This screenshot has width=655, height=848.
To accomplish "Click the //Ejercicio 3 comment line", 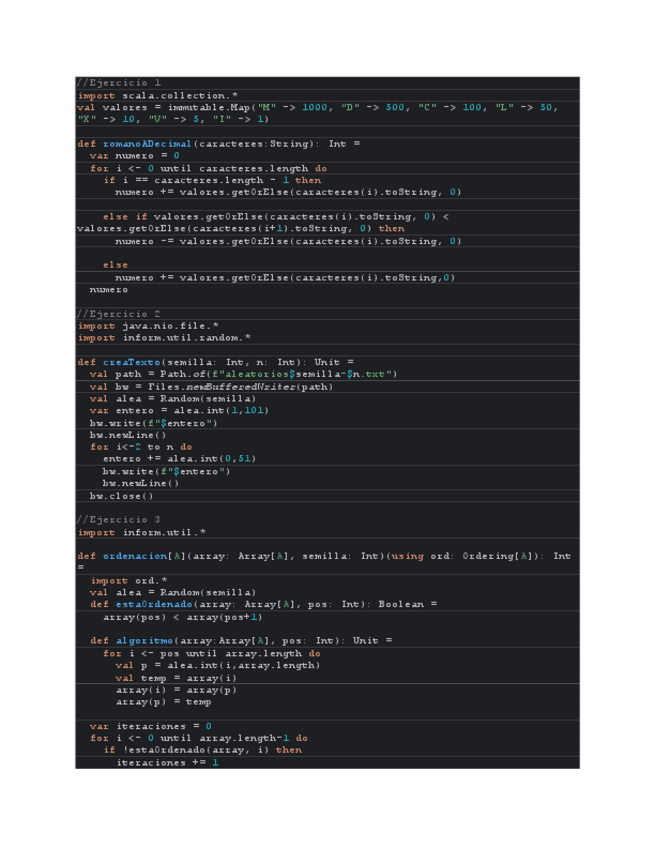I will click(119, 520).
